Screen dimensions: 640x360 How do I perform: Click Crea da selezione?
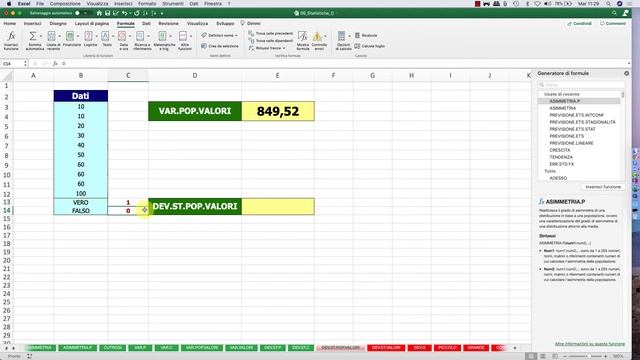(220, 46)
